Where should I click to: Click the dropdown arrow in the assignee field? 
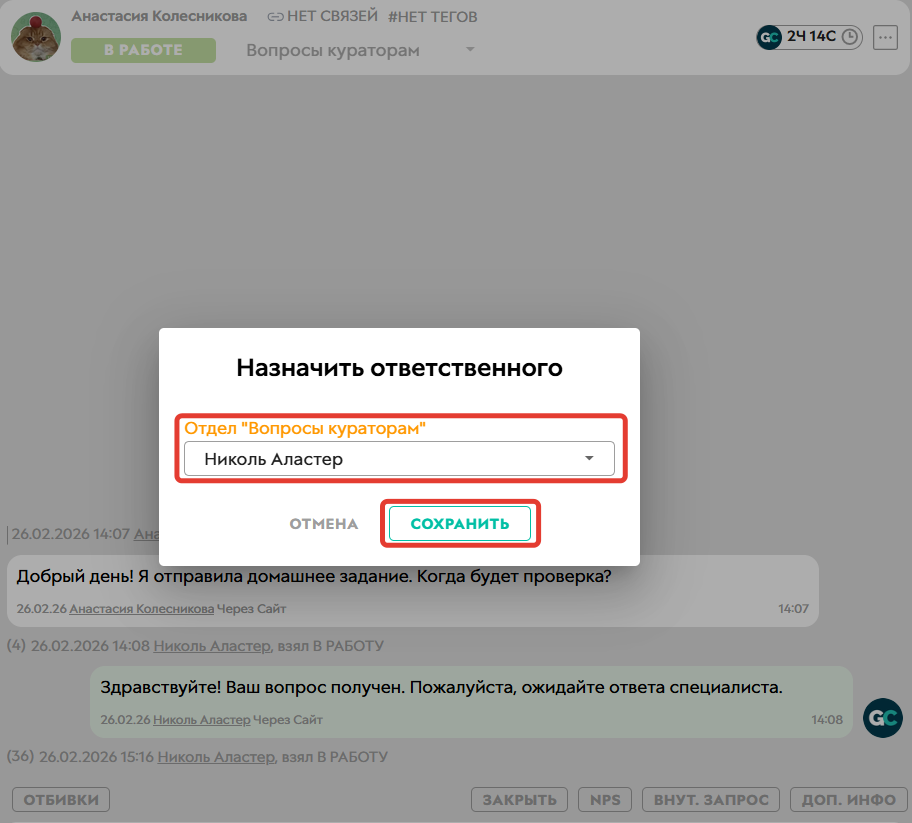[x=589, y=458]
